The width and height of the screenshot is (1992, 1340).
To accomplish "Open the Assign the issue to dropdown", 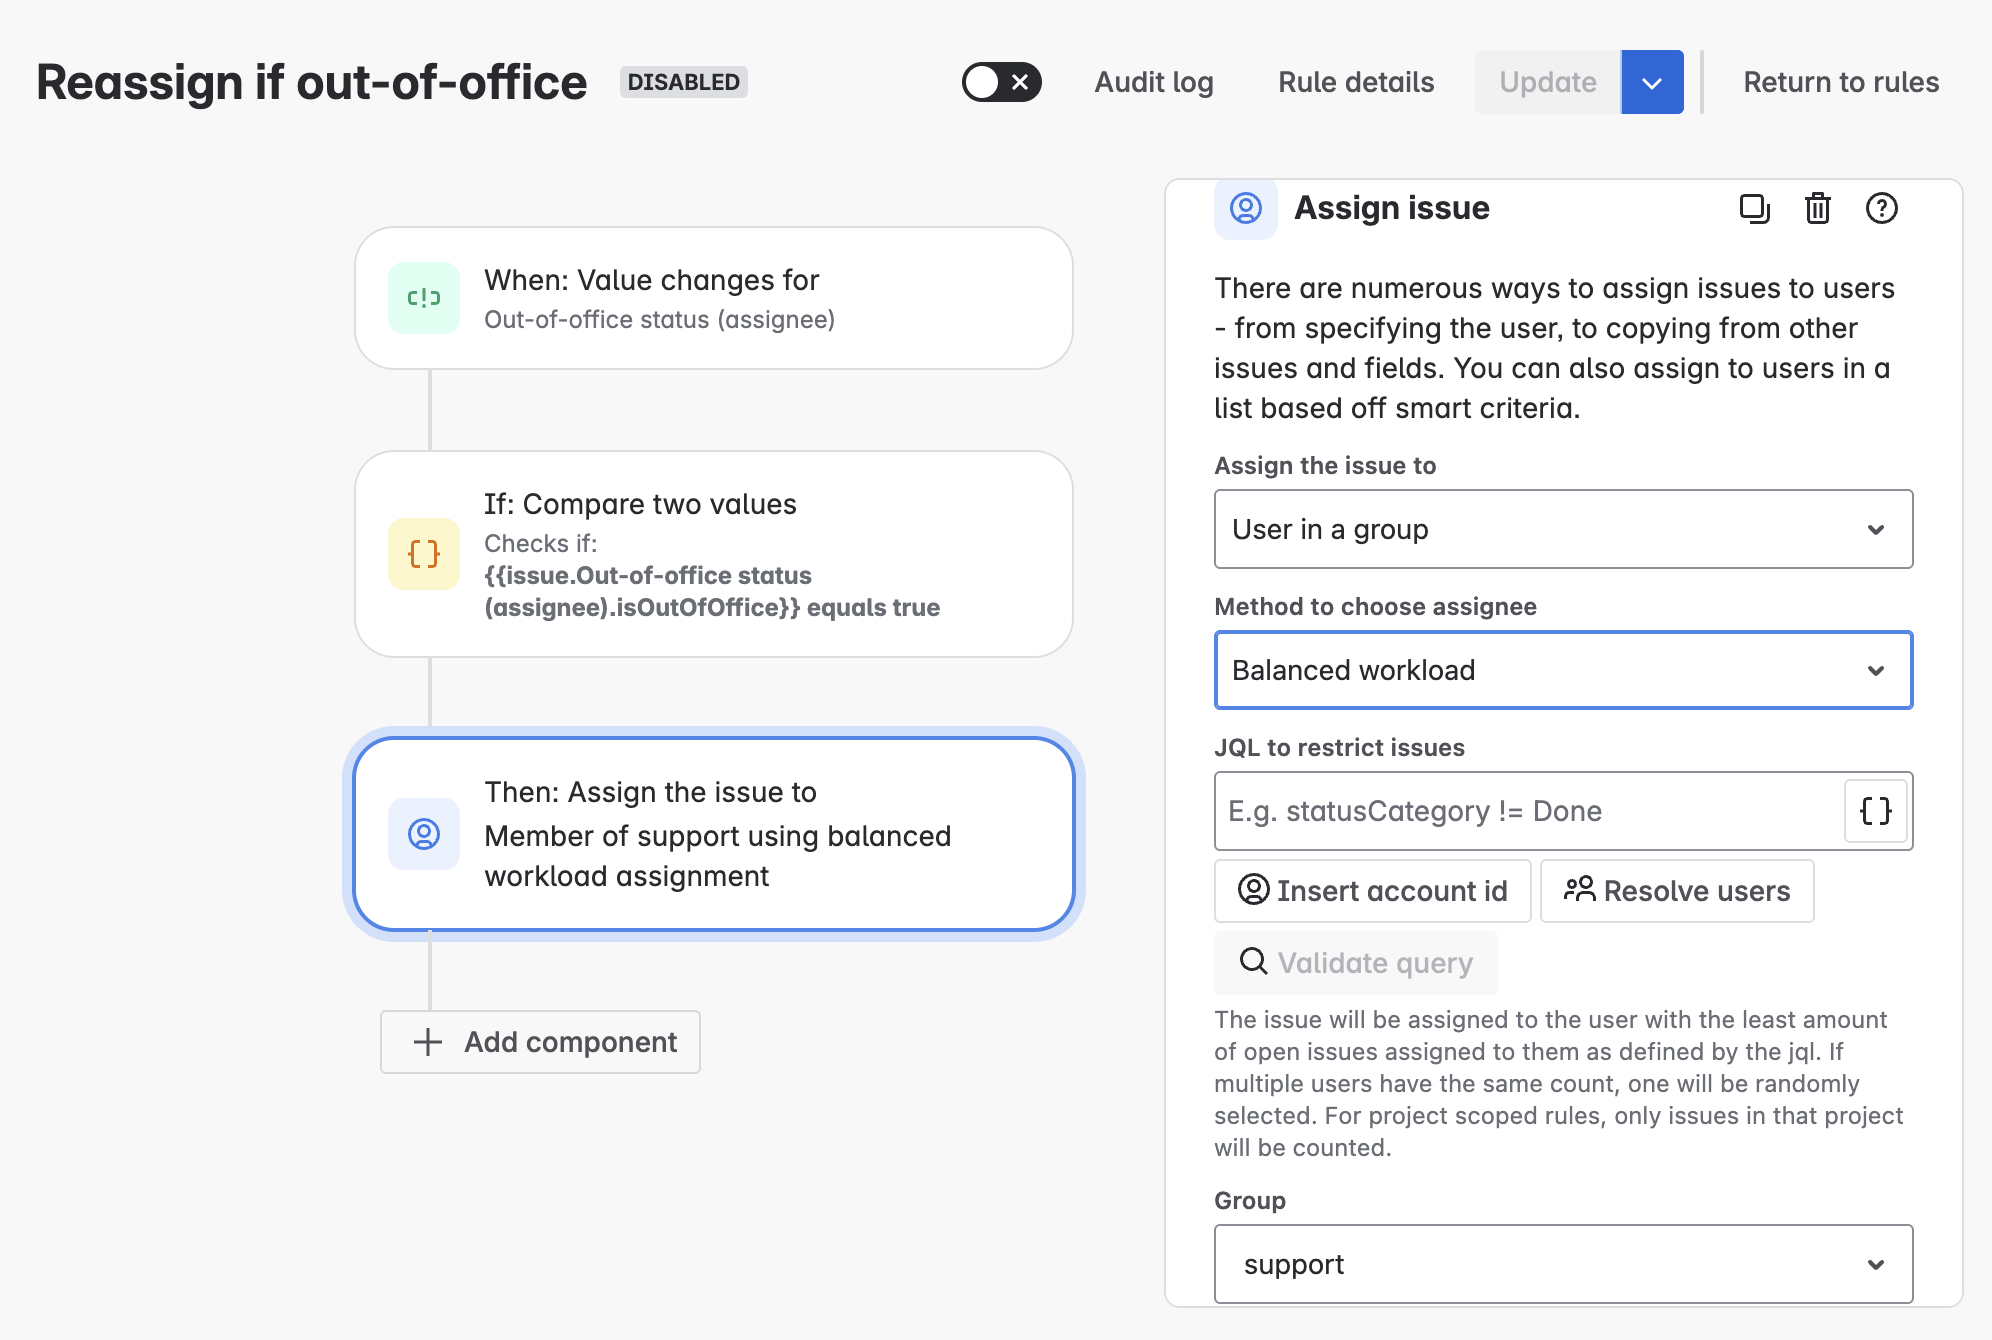I will coord(1563,529).
